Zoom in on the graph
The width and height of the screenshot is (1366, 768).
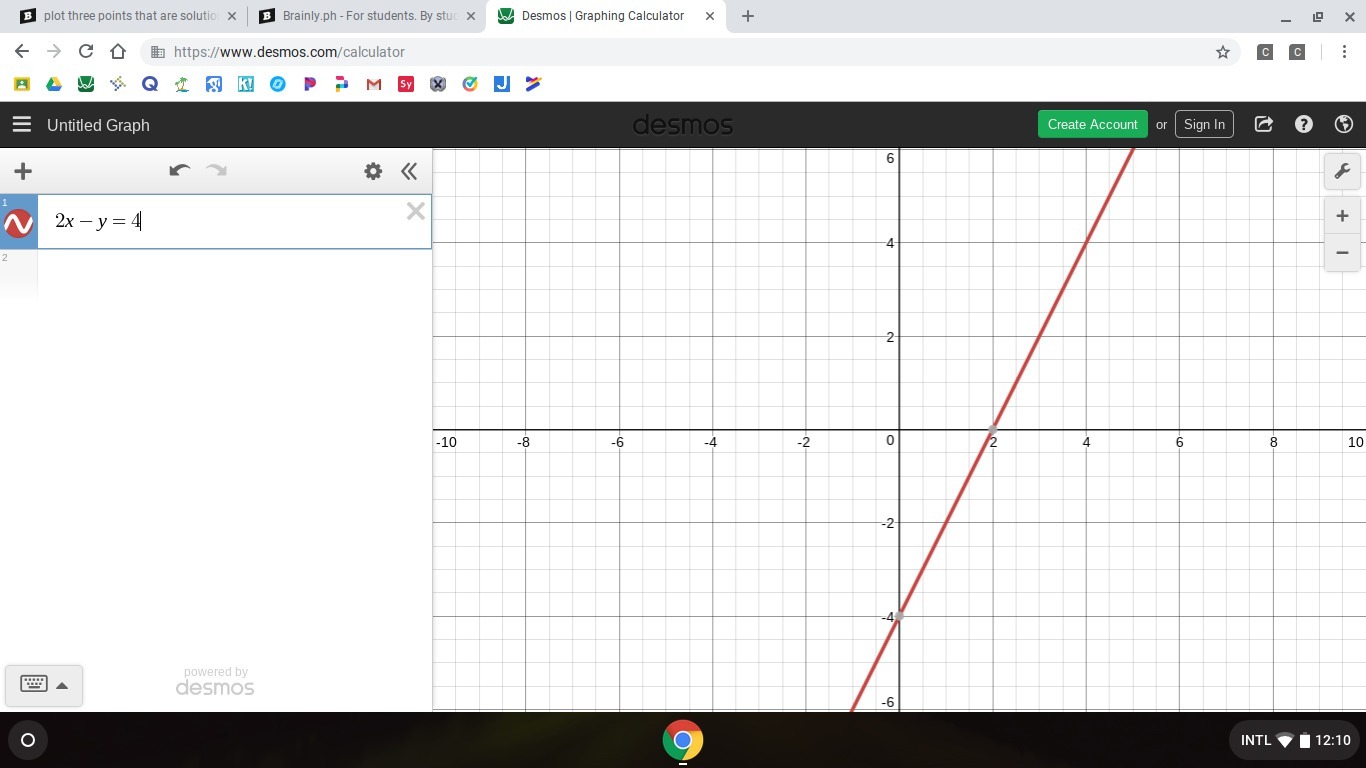[x=1342, y=216]
